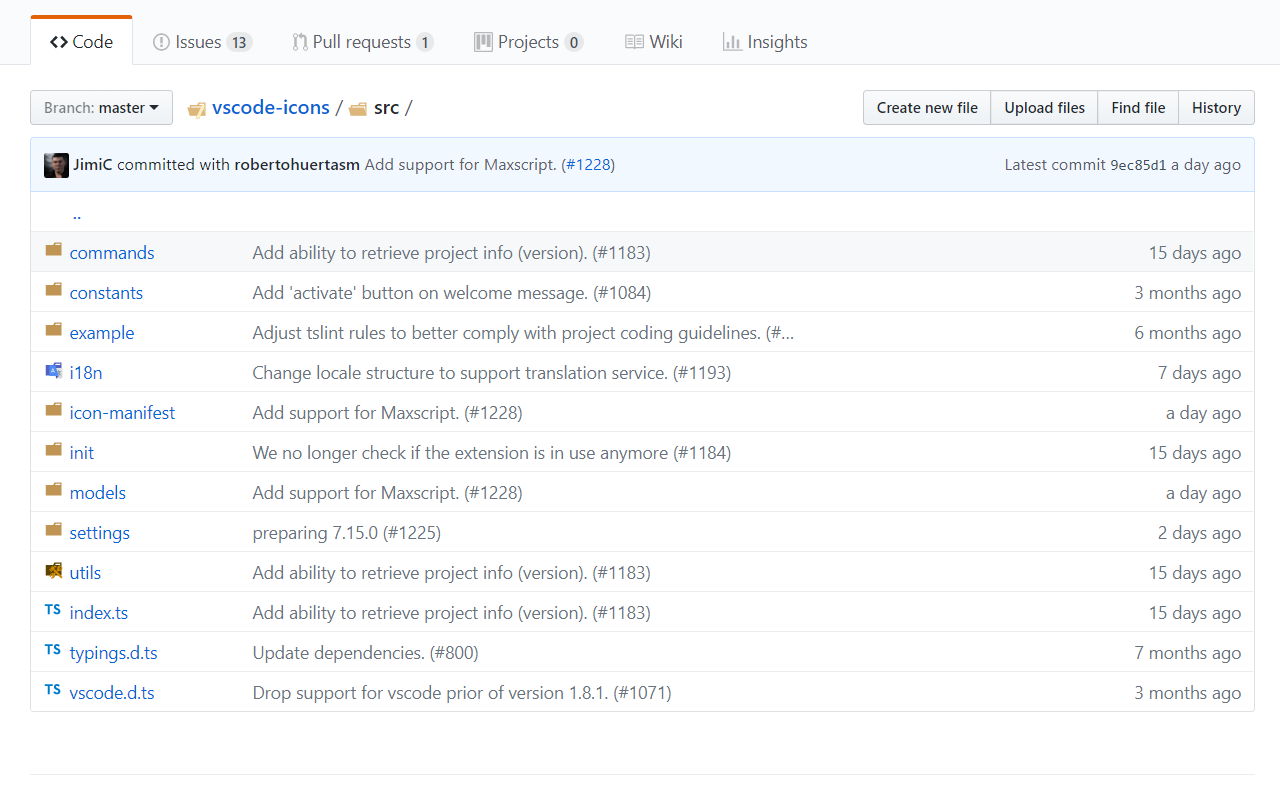Open the constants folder
This screenshot has width=1280, height=800.
(106, 293)
